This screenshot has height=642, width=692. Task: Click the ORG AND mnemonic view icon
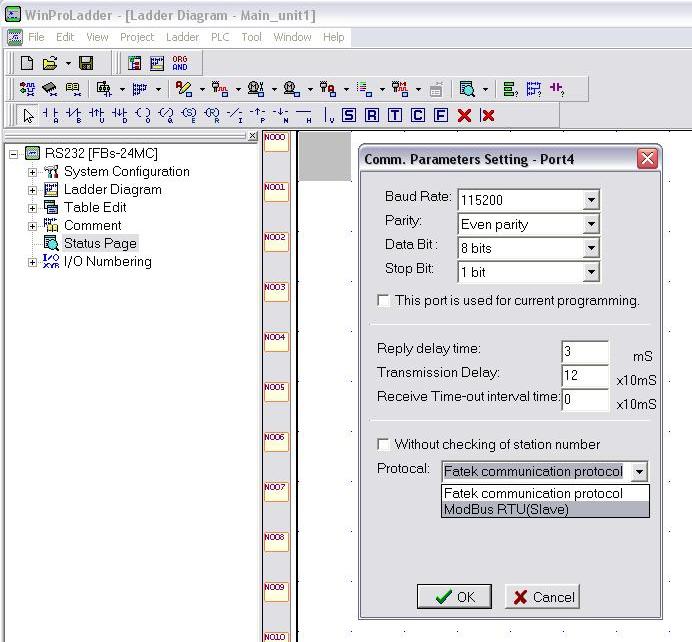coord(180,63)
